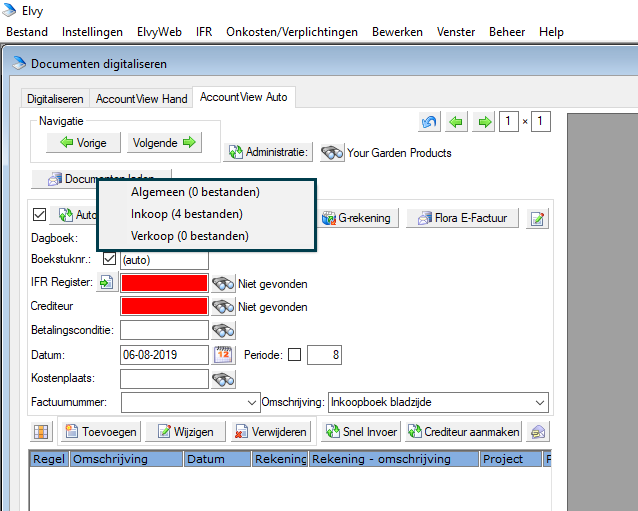Image resolution: width=638 pixels, height=511 pixels.
Task: Click the edit note icon right of Flora E-Factuur
Action: [538, 218]
